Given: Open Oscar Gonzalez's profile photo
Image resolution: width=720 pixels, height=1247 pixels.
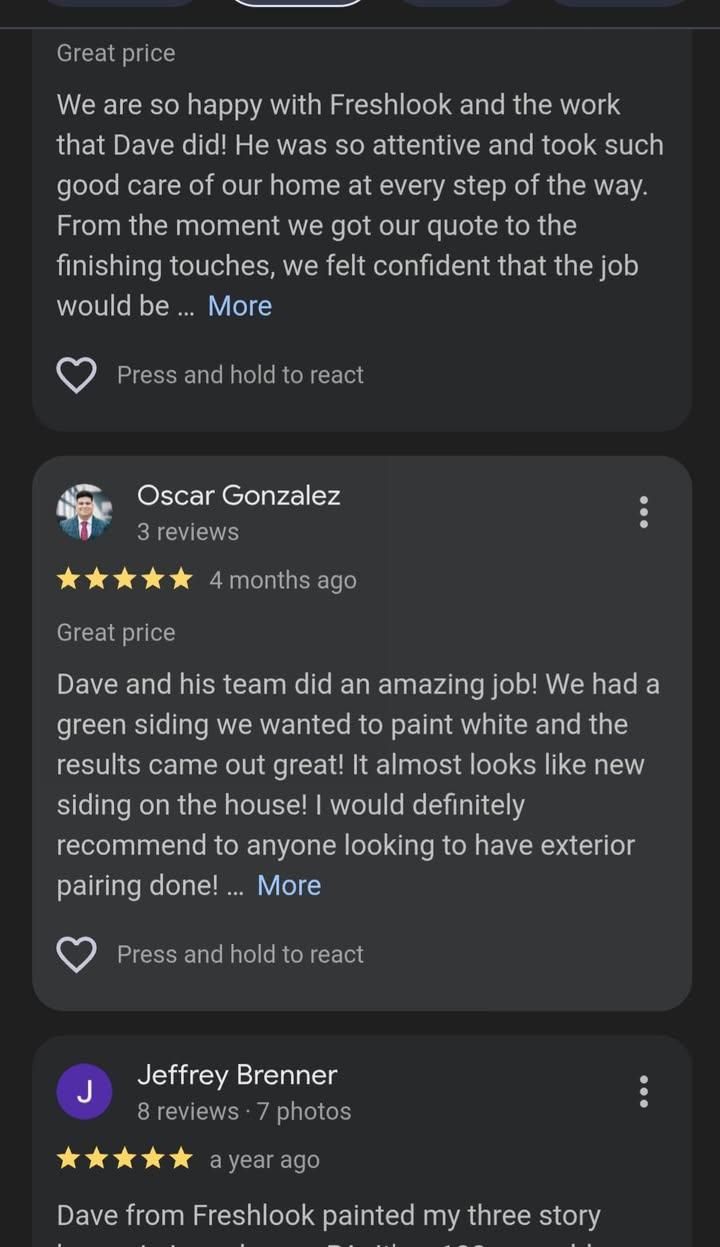Looking at the screenshot, I should pos(84,512).
